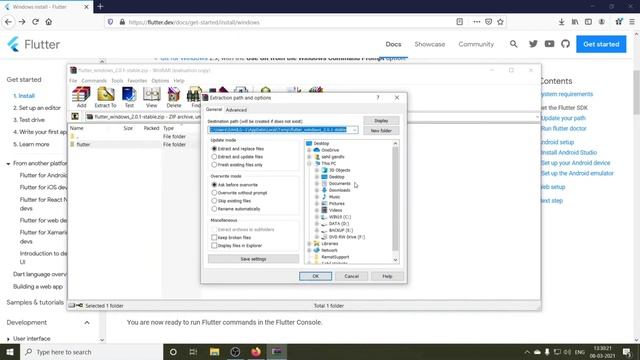Select 'WIN10 (C:)' drive in folder tree
This screenshot has width=640, height=360.
[x=340, y=217]
